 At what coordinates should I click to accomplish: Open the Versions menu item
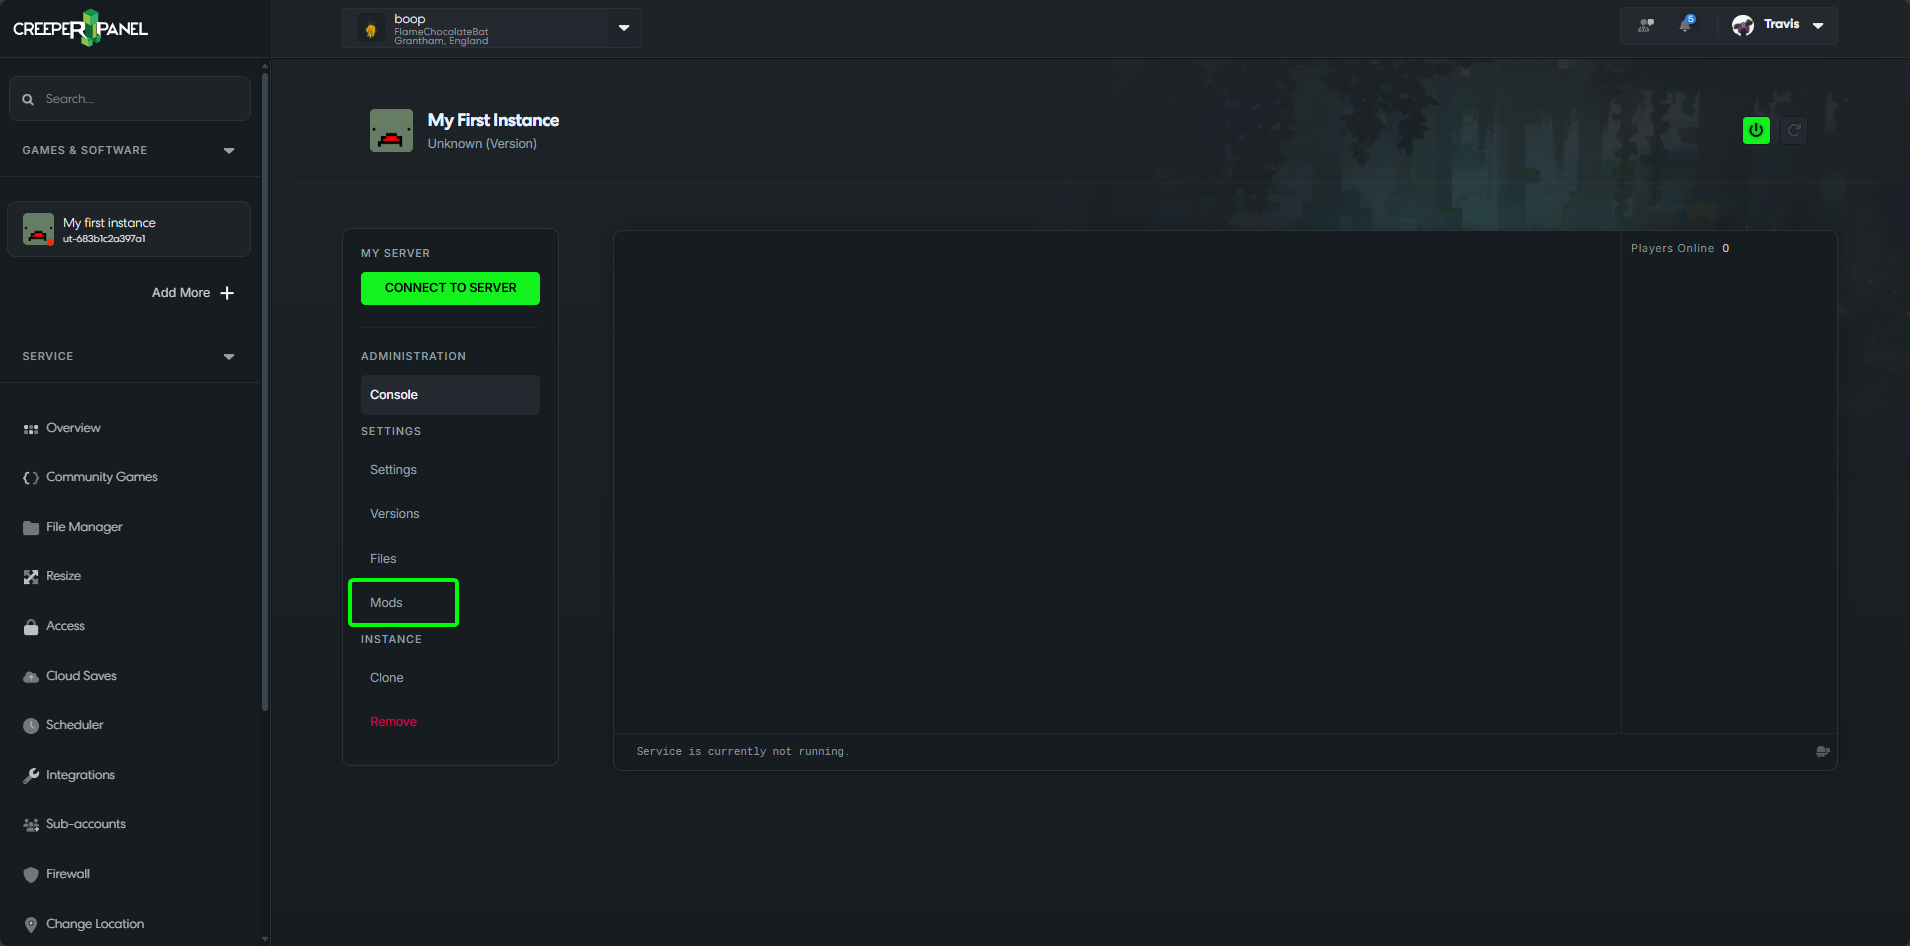[x=450, y=514]
